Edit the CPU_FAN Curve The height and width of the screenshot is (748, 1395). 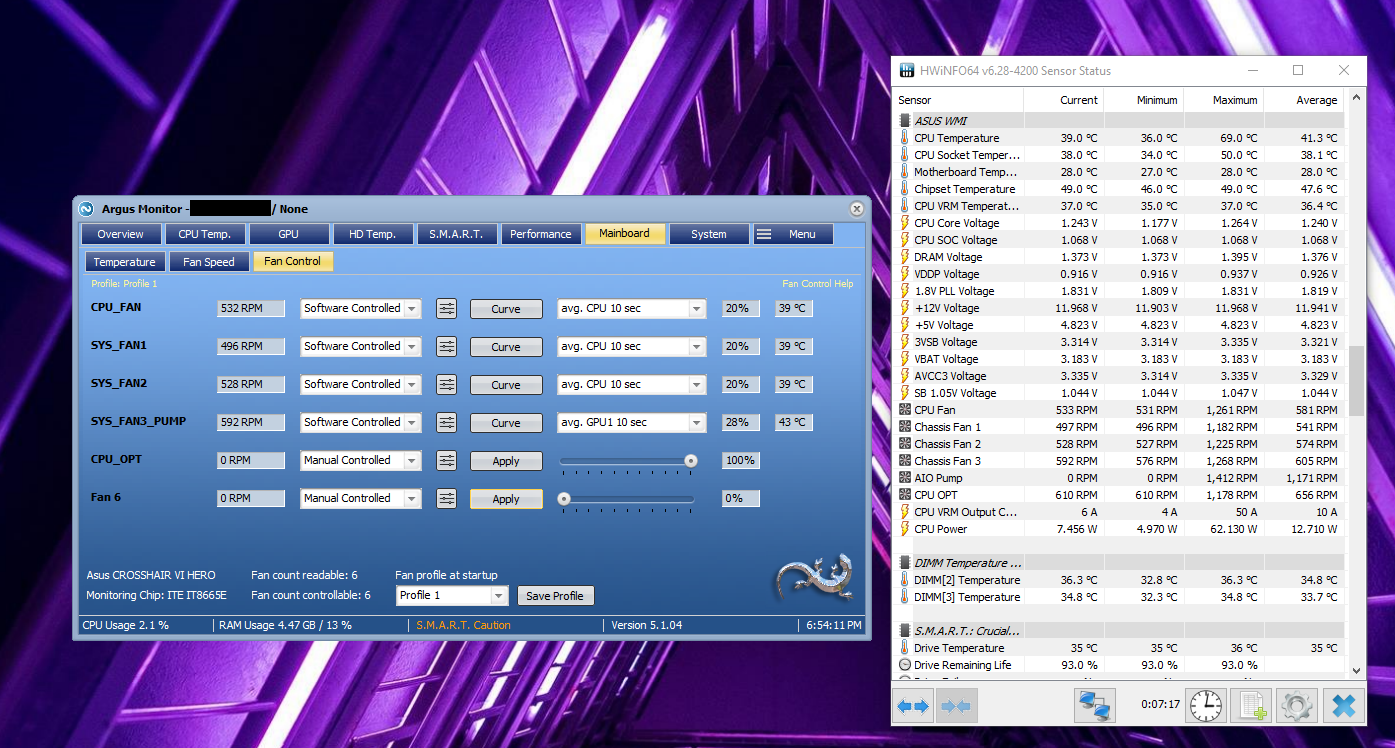click(506, 309)
